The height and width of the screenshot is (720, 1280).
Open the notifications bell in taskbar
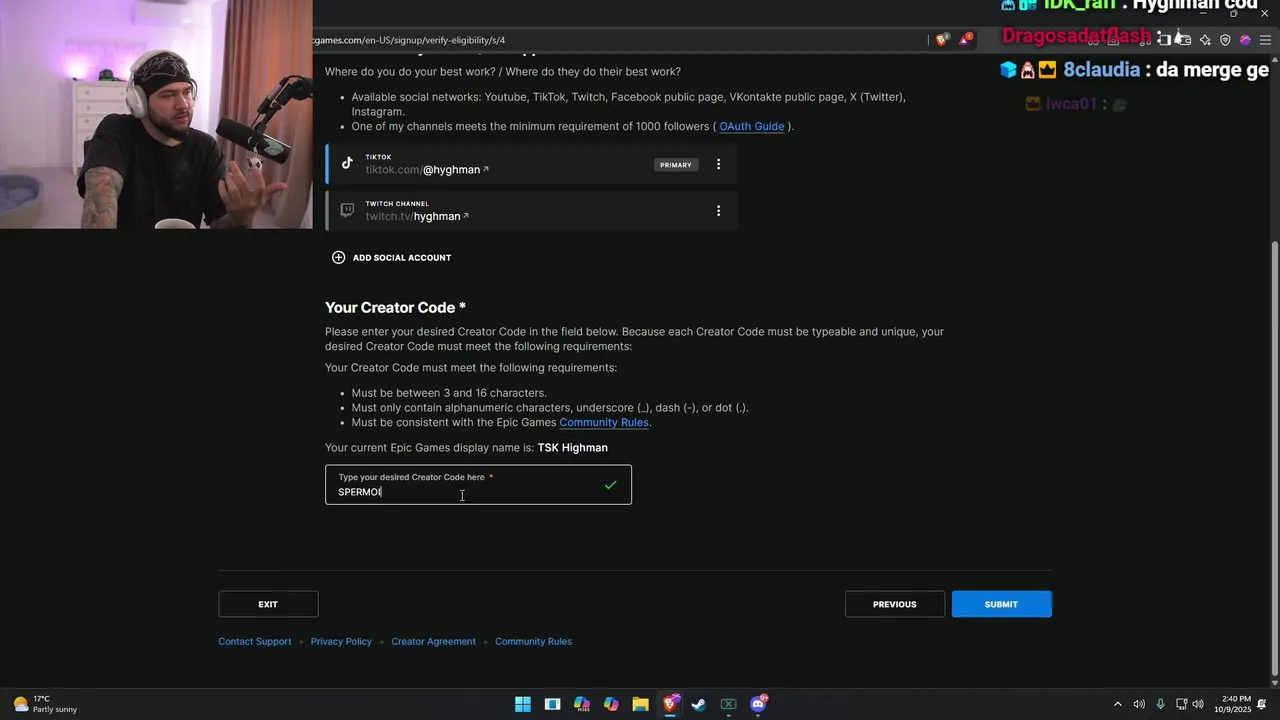click(x=1262, y=704)
